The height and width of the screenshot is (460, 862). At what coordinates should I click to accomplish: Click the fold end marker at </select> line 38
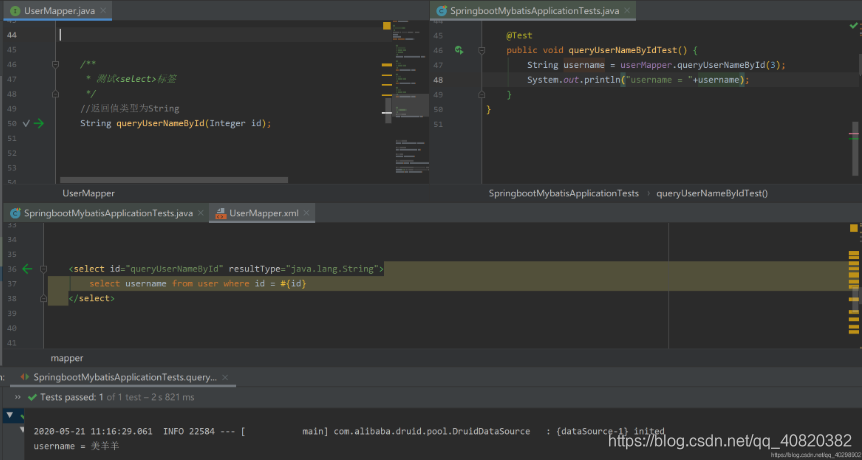(43, 298)
